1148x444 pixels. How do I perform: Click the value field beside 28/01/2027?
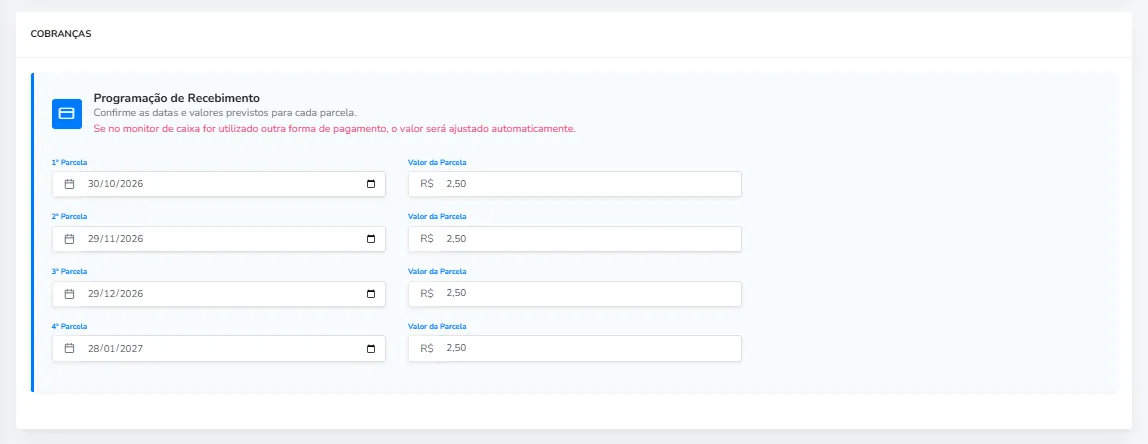pyautogui.click(x=575, y=349)
